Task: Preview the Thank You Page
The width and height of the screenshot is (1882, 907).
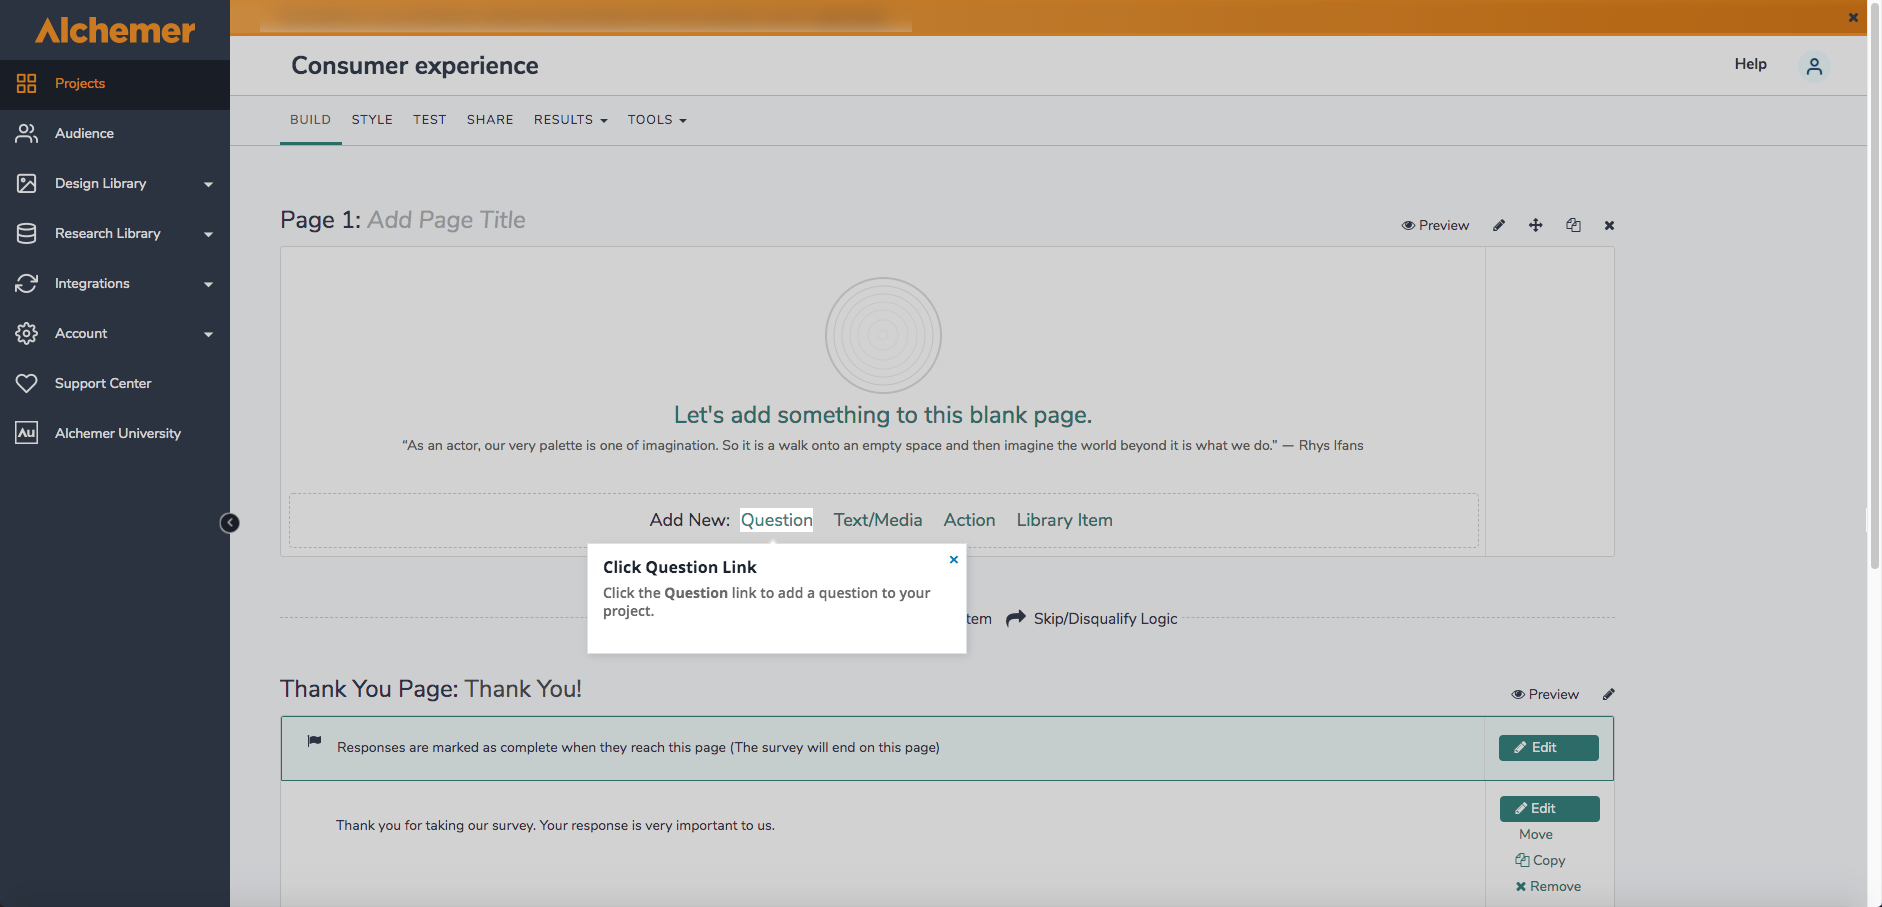Action: pyautogui.click(x=1545, y=694)
